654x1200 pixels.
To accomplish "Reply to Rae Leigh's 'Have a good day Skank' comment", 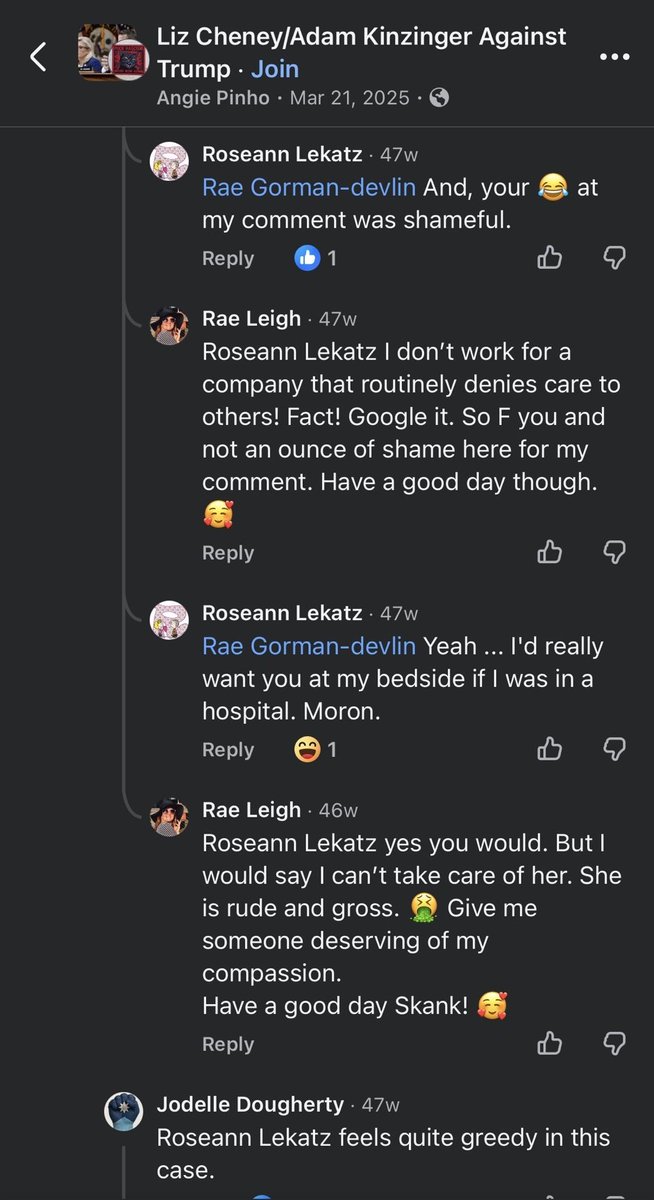I will [x=228, y=1044].
